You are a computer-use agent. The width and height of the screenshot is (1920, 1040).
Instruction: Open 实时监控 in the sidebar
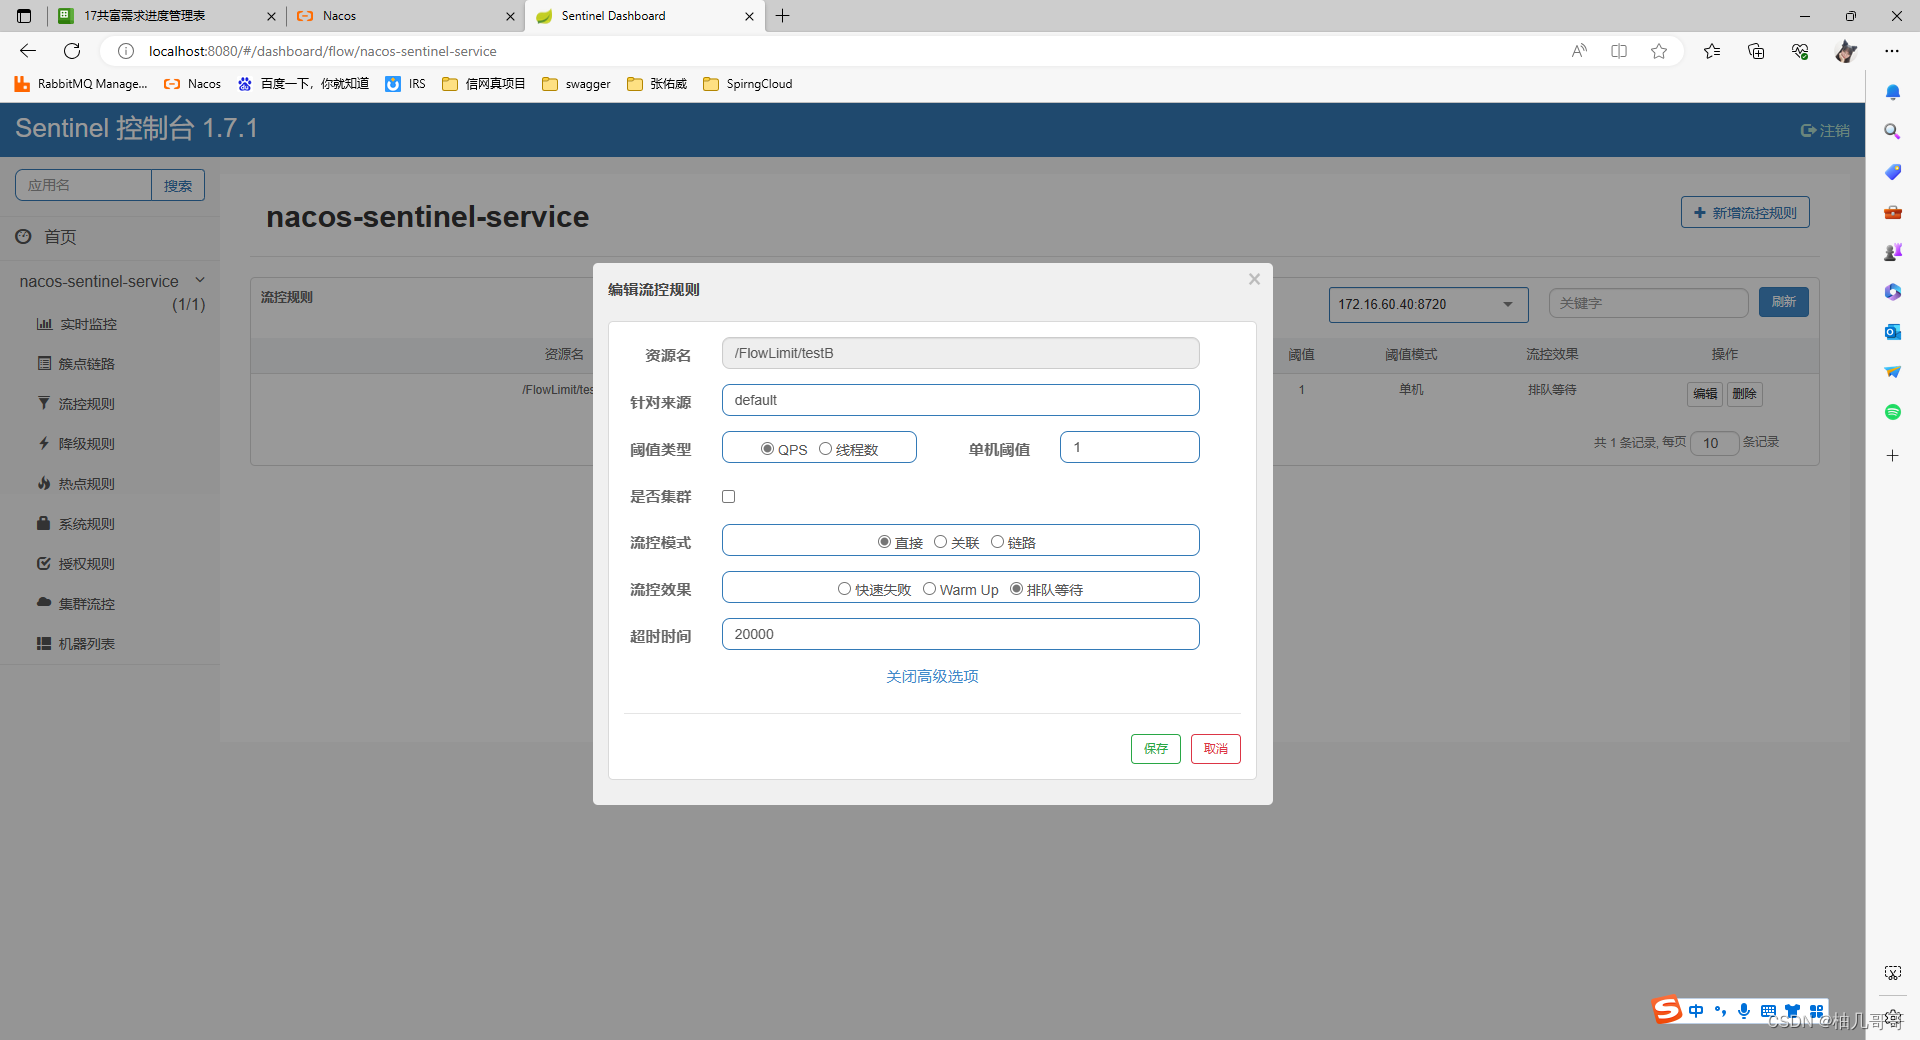pos(88,324)
